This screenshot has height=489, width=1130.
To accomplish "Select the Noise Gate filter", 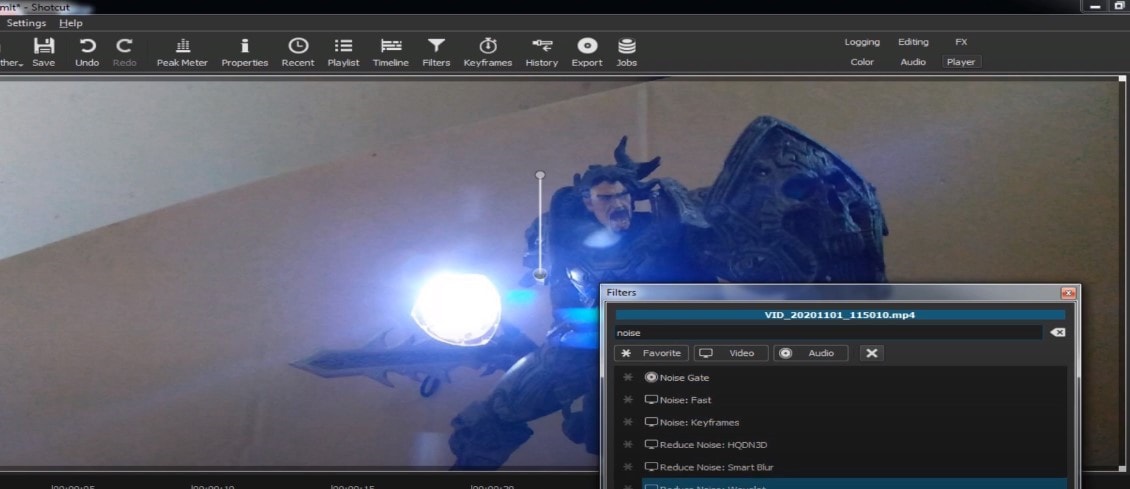I will pos(853,377).
